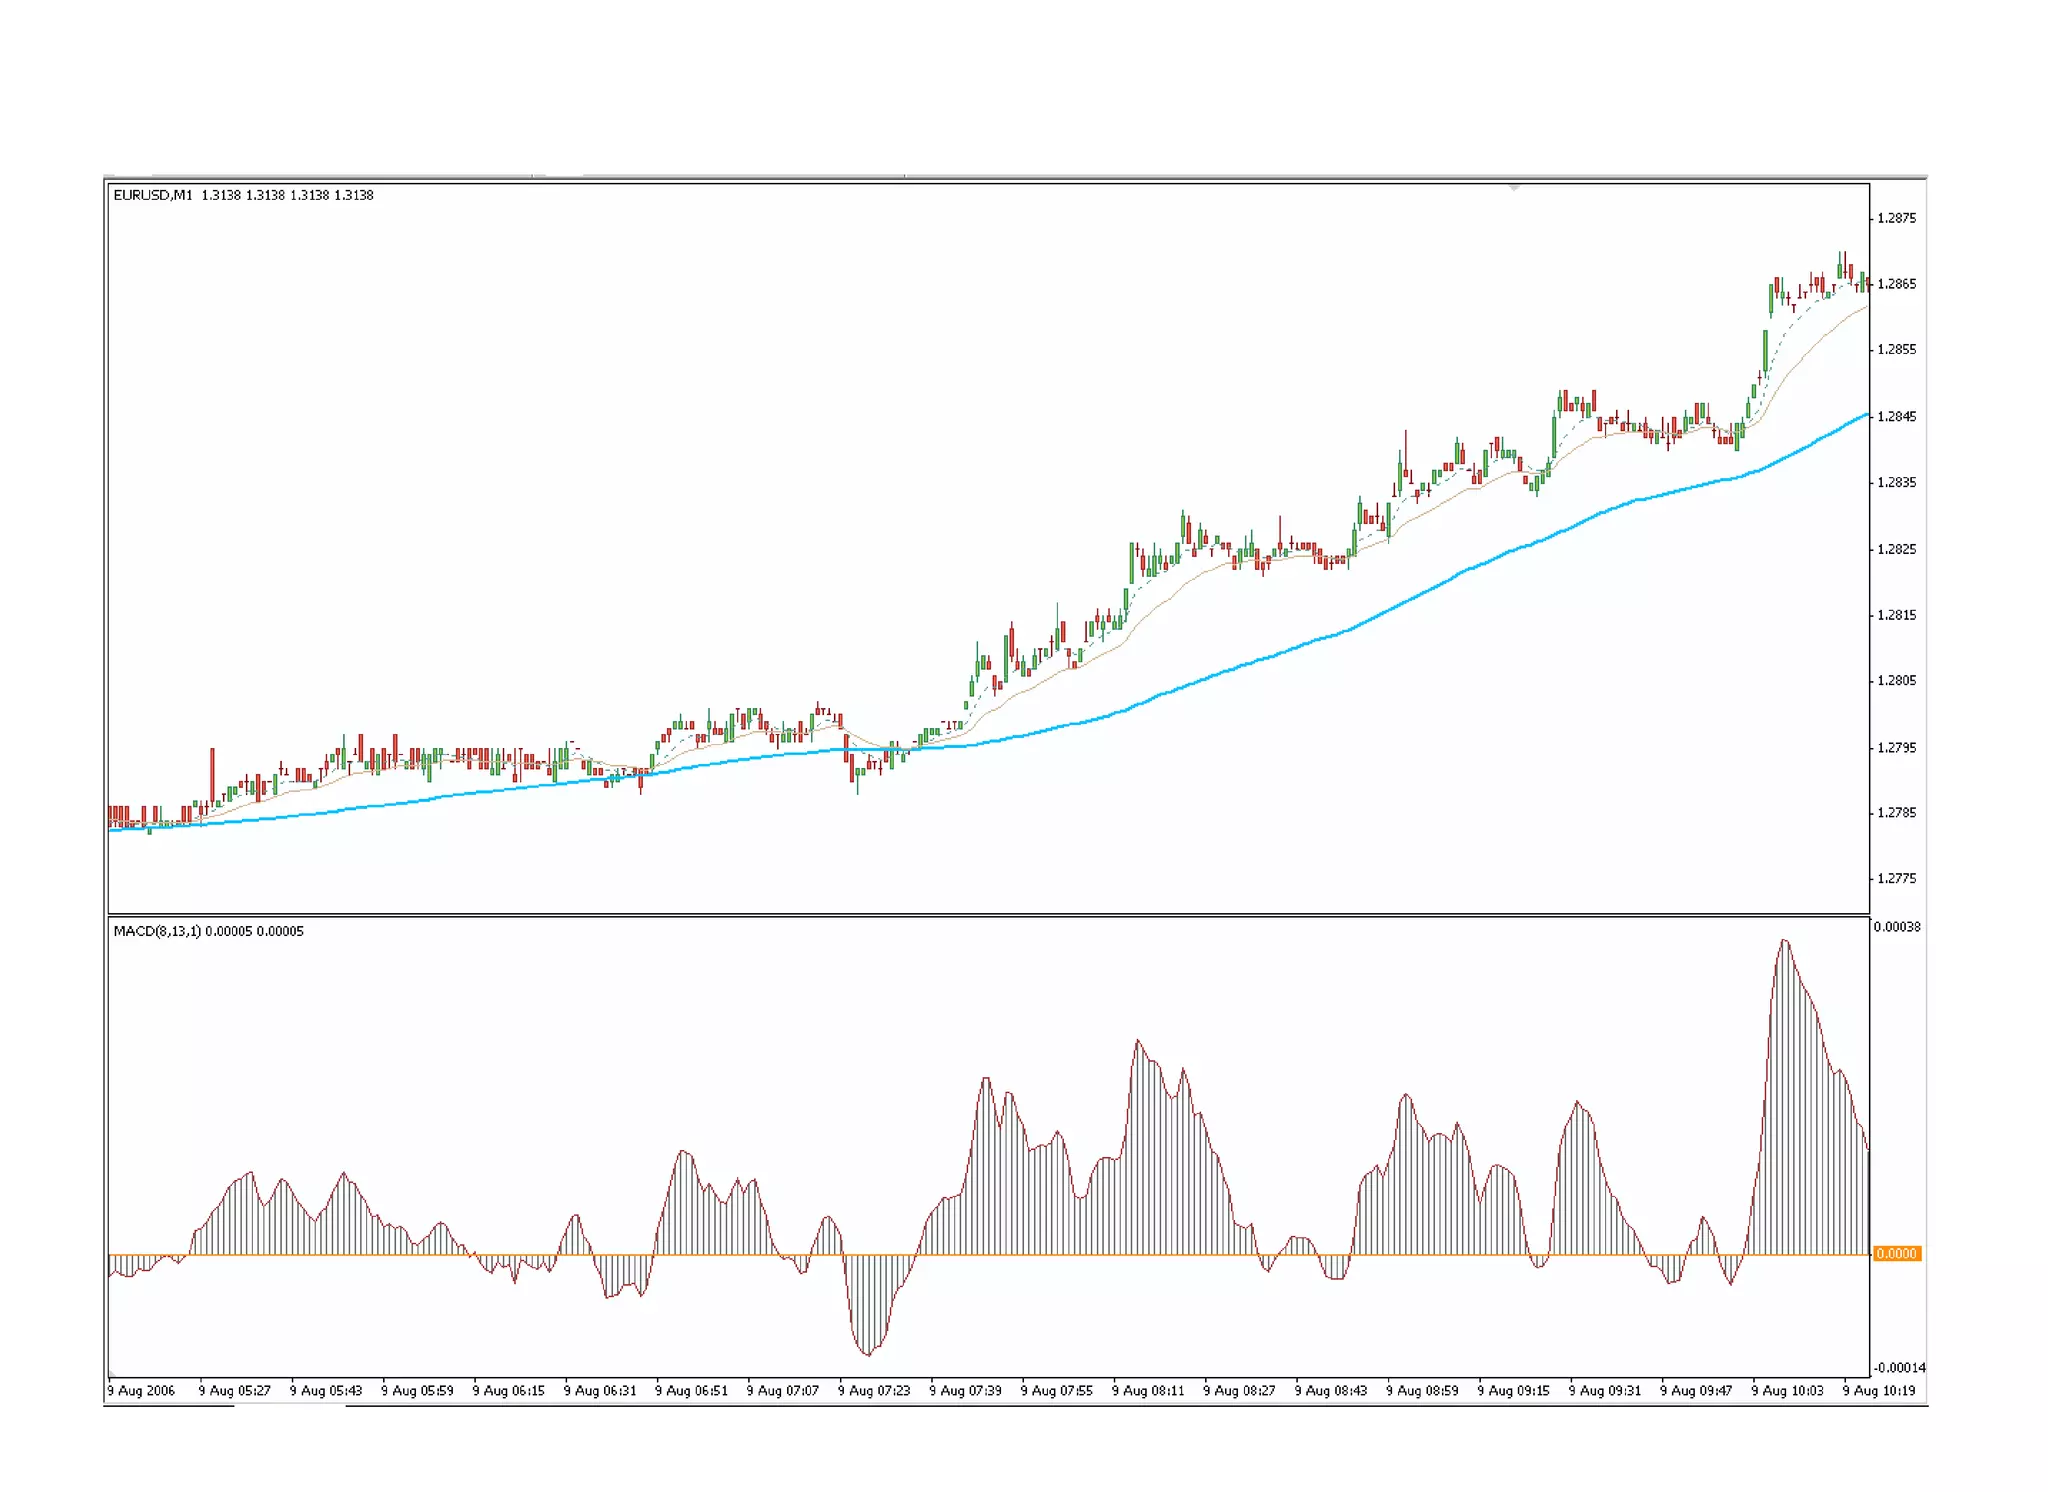The width and height of the screenshot is (2048, 1492).
Task: Click the 0.00038 MACD scale label
Action: (1896, 927)
